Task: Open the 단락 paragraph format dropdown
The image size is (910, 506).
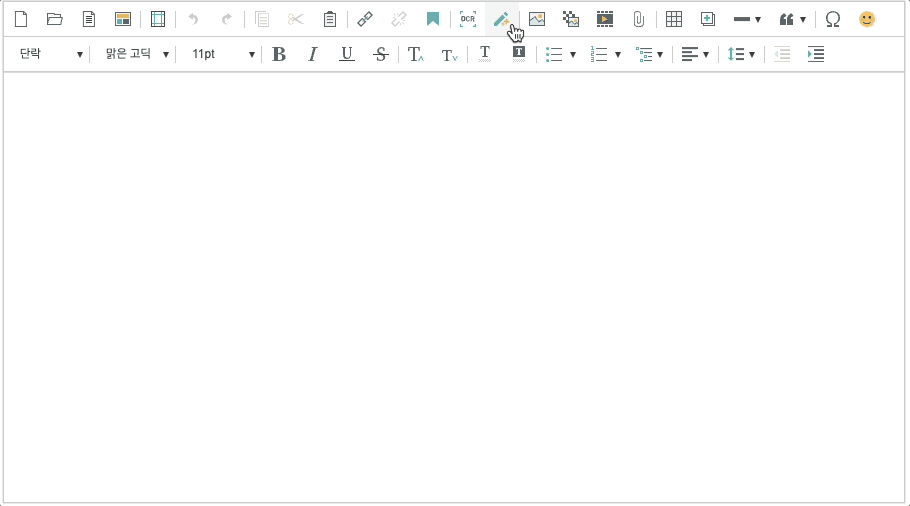Action: (x=50, y=54)
